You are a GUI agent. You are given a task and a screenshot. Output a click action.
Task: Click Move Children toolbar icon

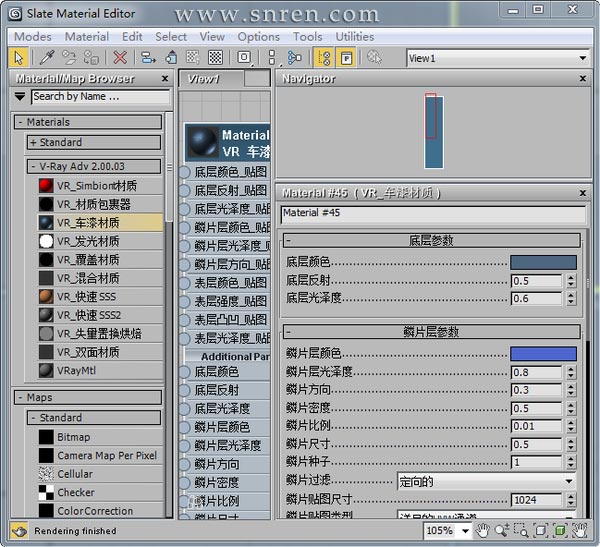point(148,58)
